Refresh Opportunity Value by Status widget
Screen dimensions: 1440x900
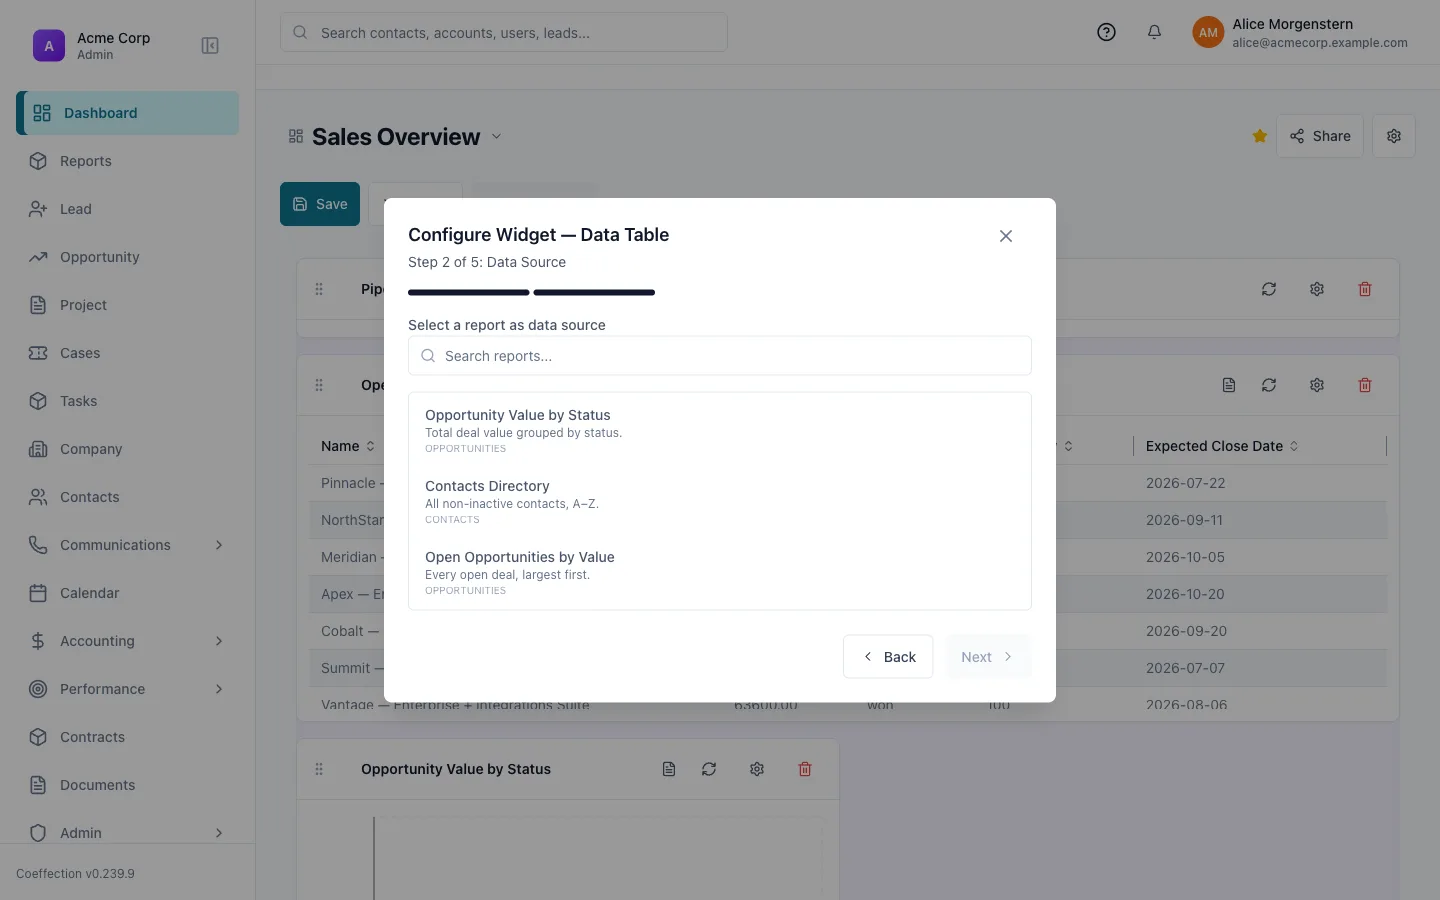click(x=709, y=769)
